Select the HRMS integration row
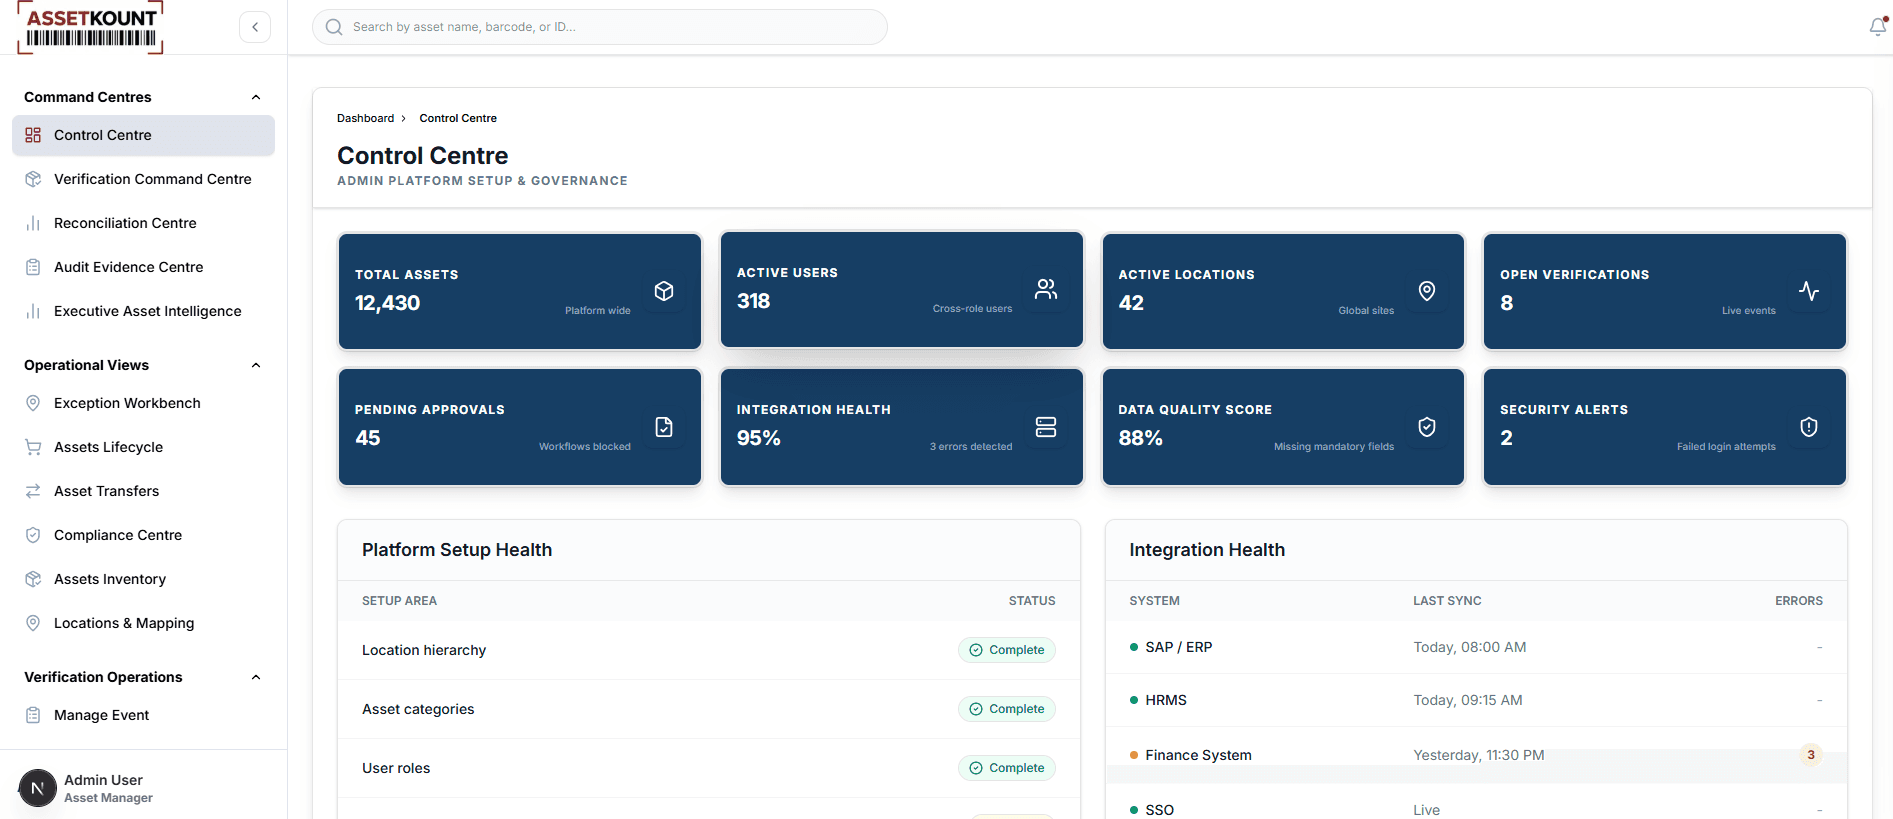The image size is (1893, 819). point(1476,700)
